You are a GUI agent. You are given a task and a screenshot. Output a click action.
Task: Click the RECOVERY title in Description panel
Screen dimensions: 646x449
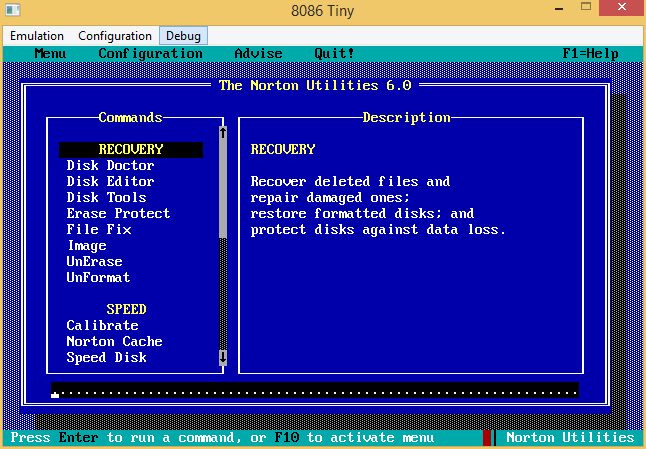pos(283,150)
